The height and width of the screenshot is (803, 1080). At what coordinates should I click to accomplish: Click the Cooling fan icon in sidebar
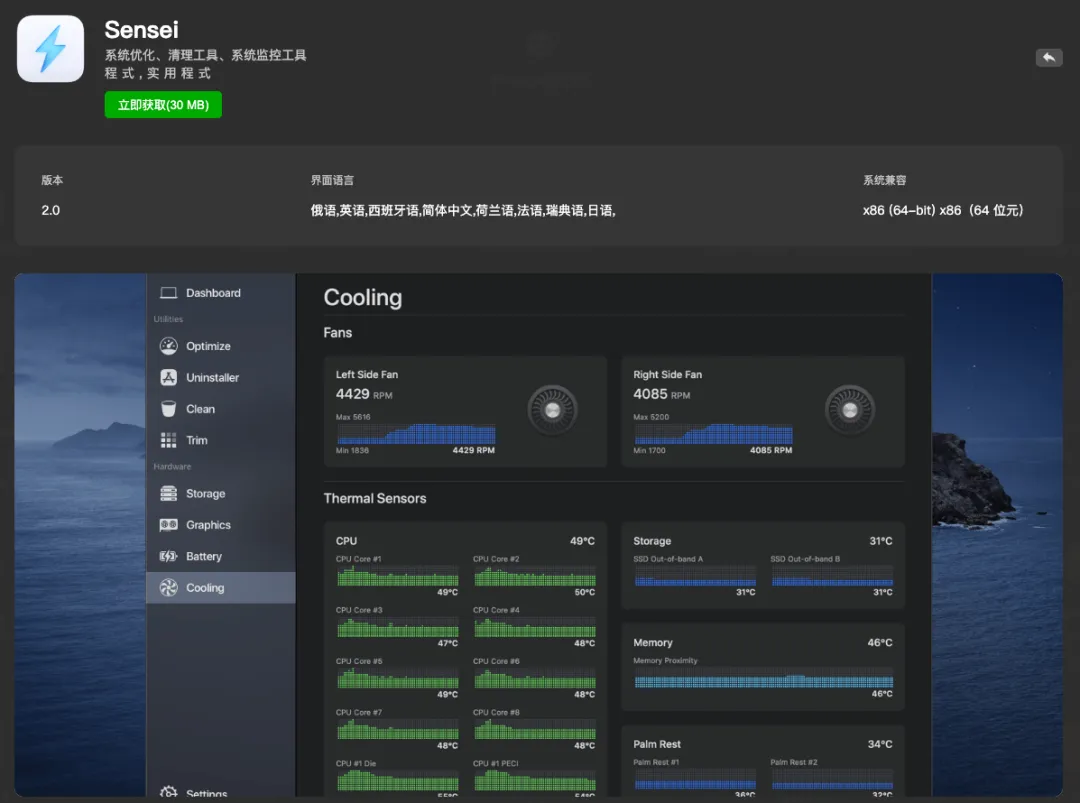pyautogui.click(x=169, y=587)
